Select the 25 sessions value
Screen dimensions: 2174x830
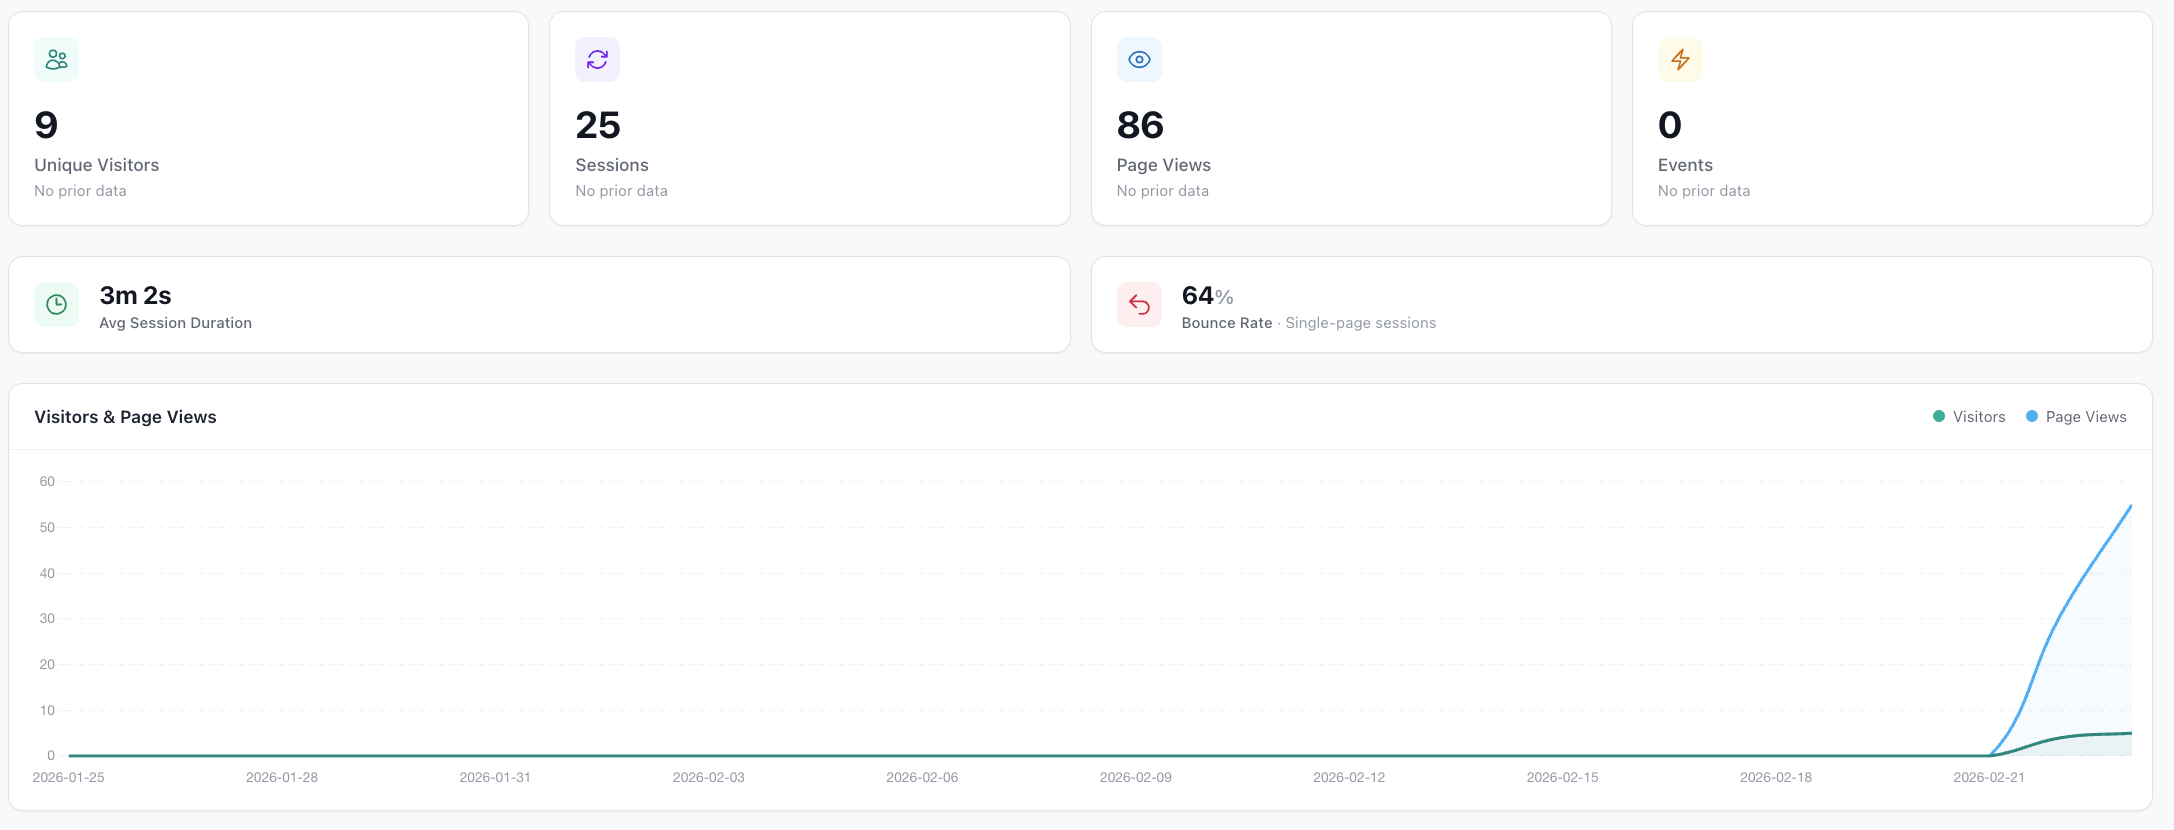(x=598, y=125)
